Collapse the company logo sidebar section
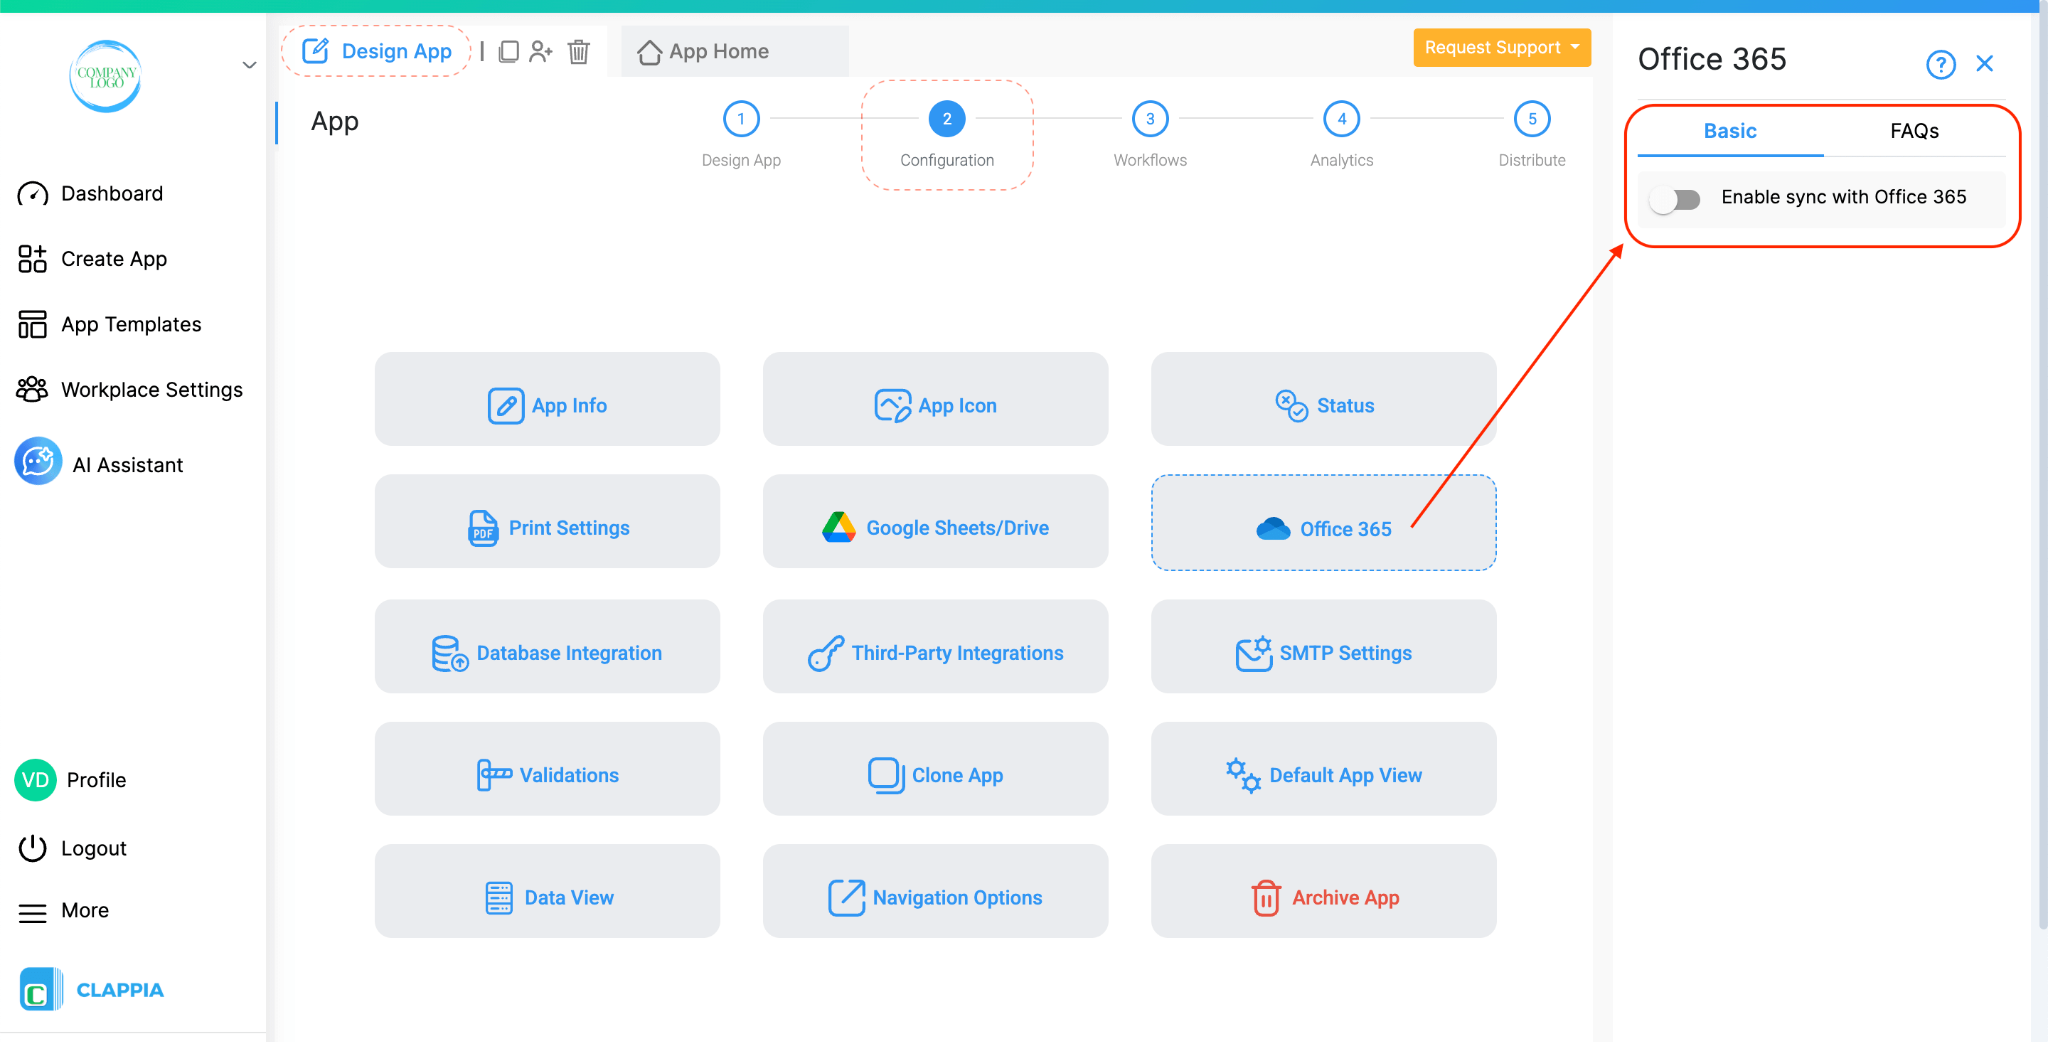 (248, 64)
